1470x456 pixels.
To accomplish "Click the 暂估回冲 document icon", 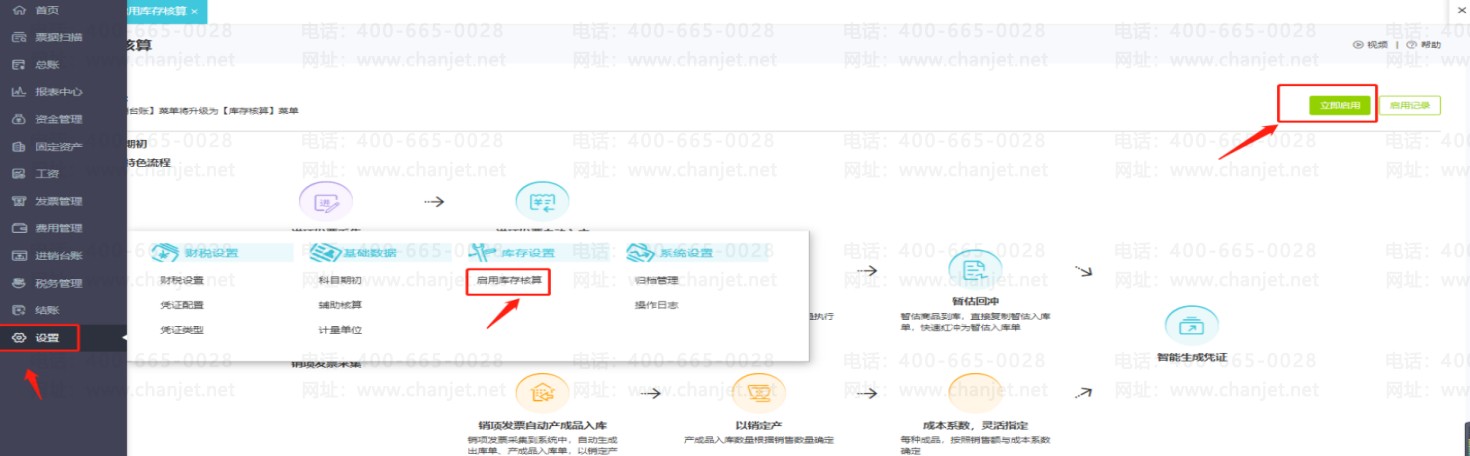I will (x=974, y=269).
